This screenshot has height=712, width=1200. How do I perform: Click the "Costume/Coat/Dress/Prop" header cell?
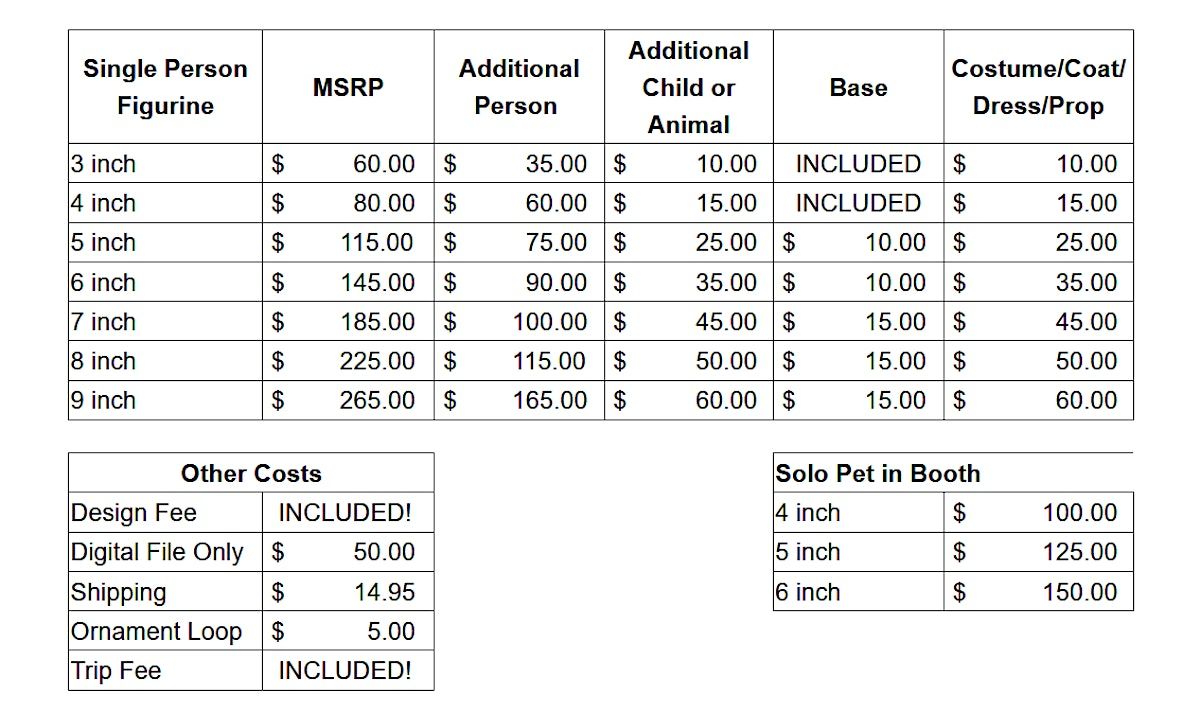(x=1038, y=87)
